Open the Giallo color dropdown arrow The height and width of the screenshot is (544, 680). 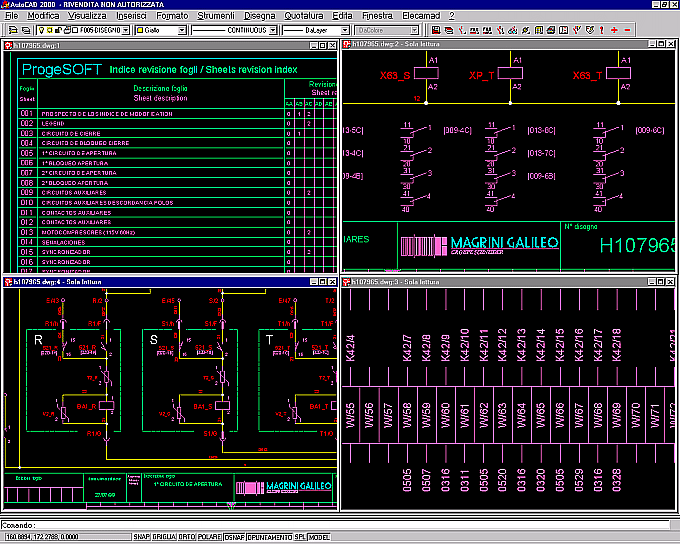point(182,30)
